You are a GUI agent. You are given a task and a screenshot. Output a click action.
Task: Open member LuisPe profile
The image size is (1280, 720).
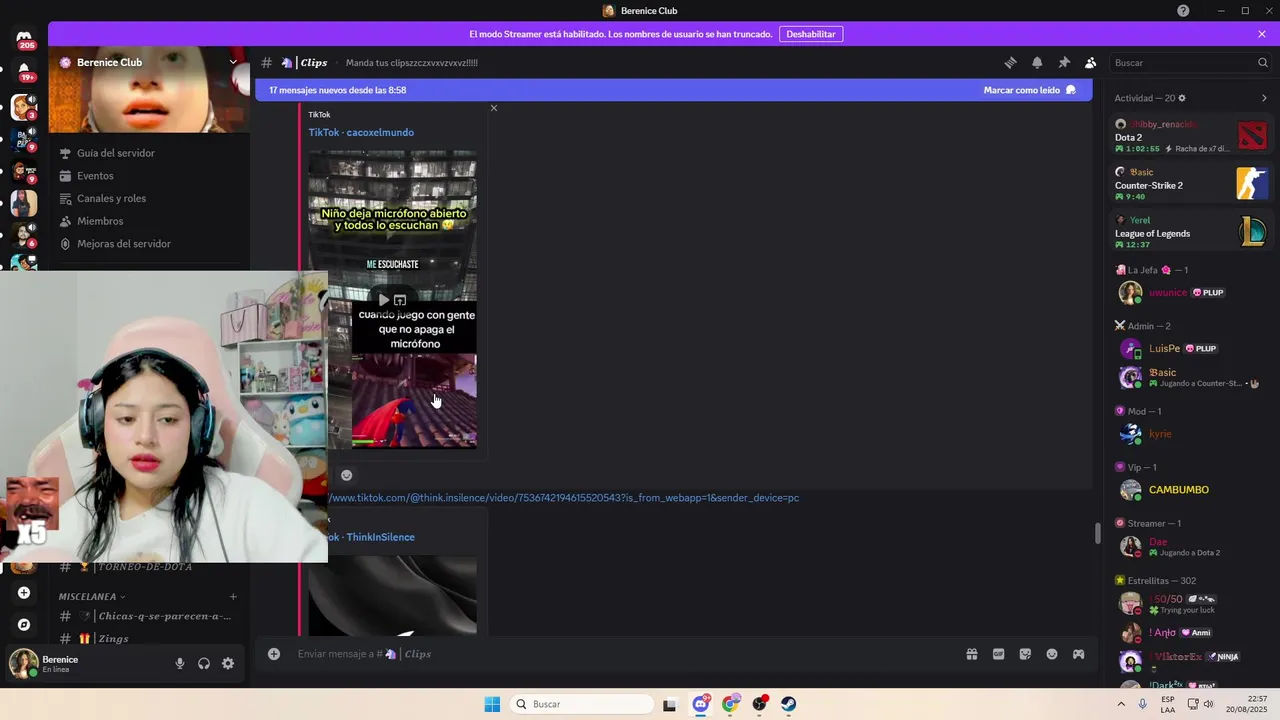pos(1191,348)
